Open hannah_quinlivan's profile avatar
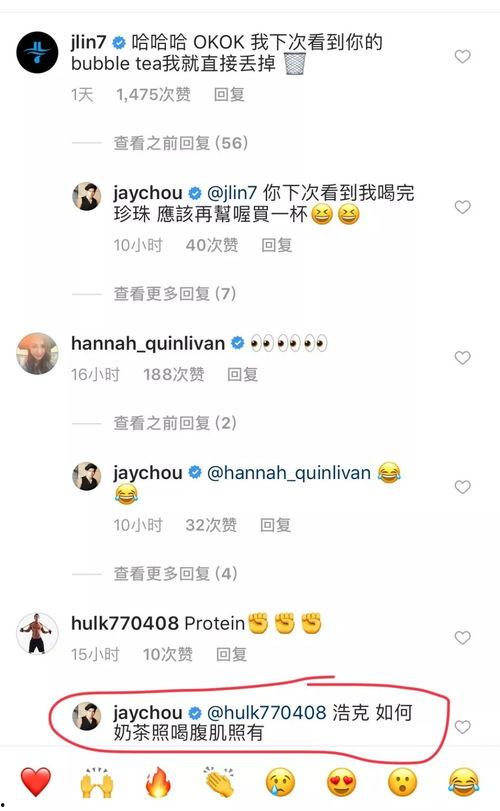This screenshot has width=500, height=811. [x=37, y=353]
